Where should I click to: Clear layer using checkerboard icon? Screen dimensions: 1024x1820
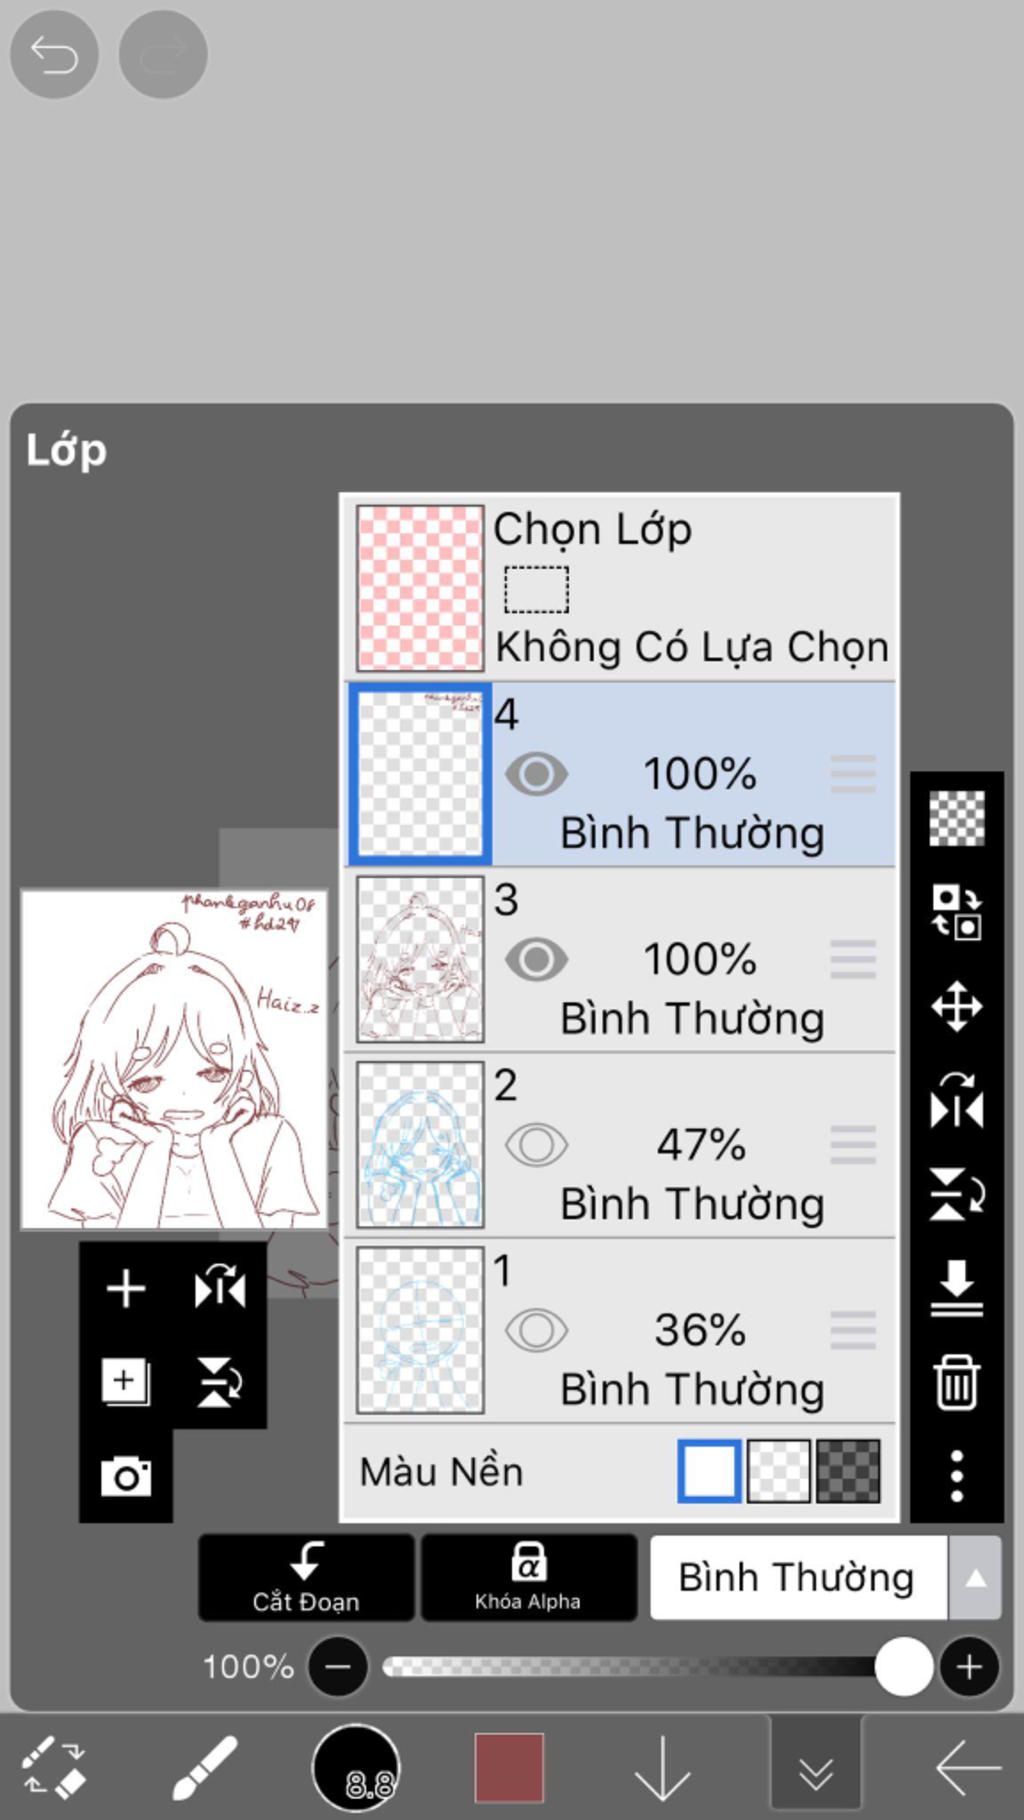click(x=957, y=818)
